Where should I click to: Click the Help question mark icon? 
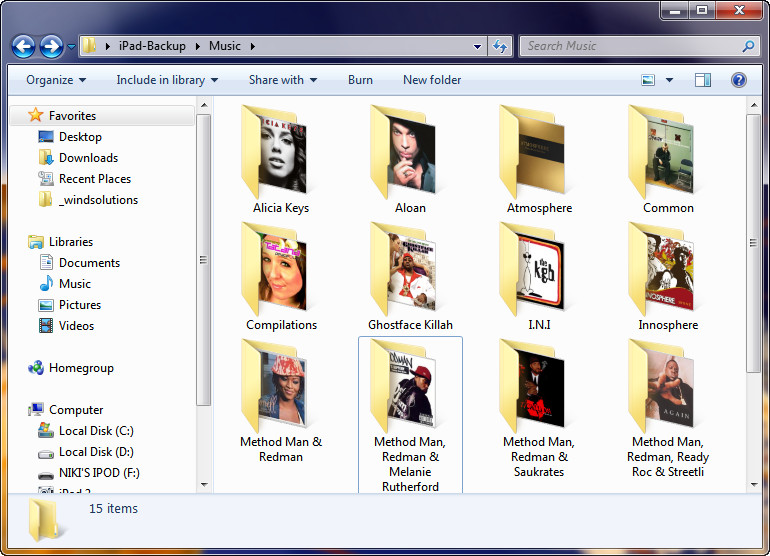(x=739, y=80)
